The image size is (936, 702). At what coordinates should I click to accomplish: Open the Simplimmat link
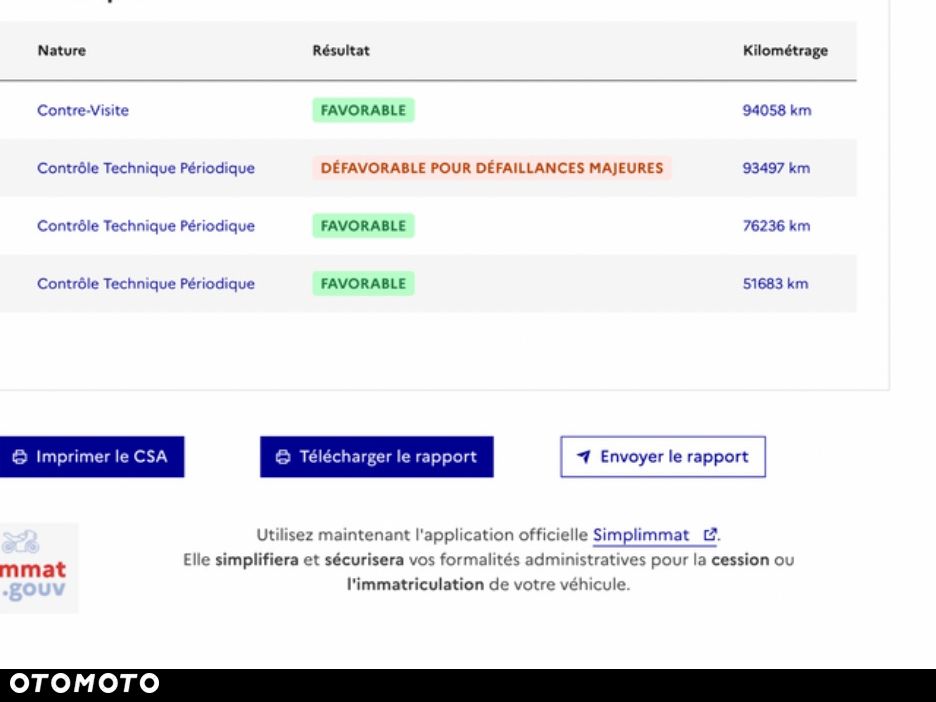tap(641, 535)
